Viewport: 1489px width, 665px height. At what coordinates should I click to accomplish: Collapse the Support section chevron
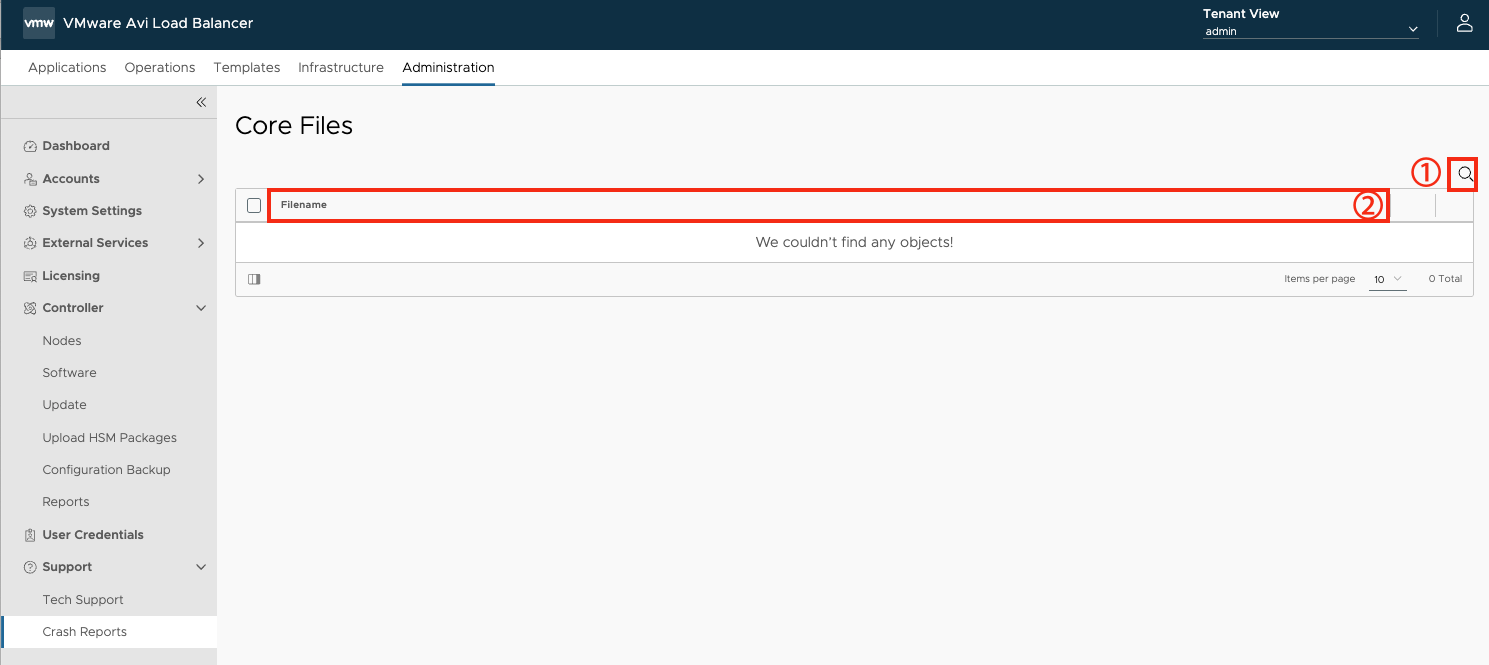pos(201,567)
